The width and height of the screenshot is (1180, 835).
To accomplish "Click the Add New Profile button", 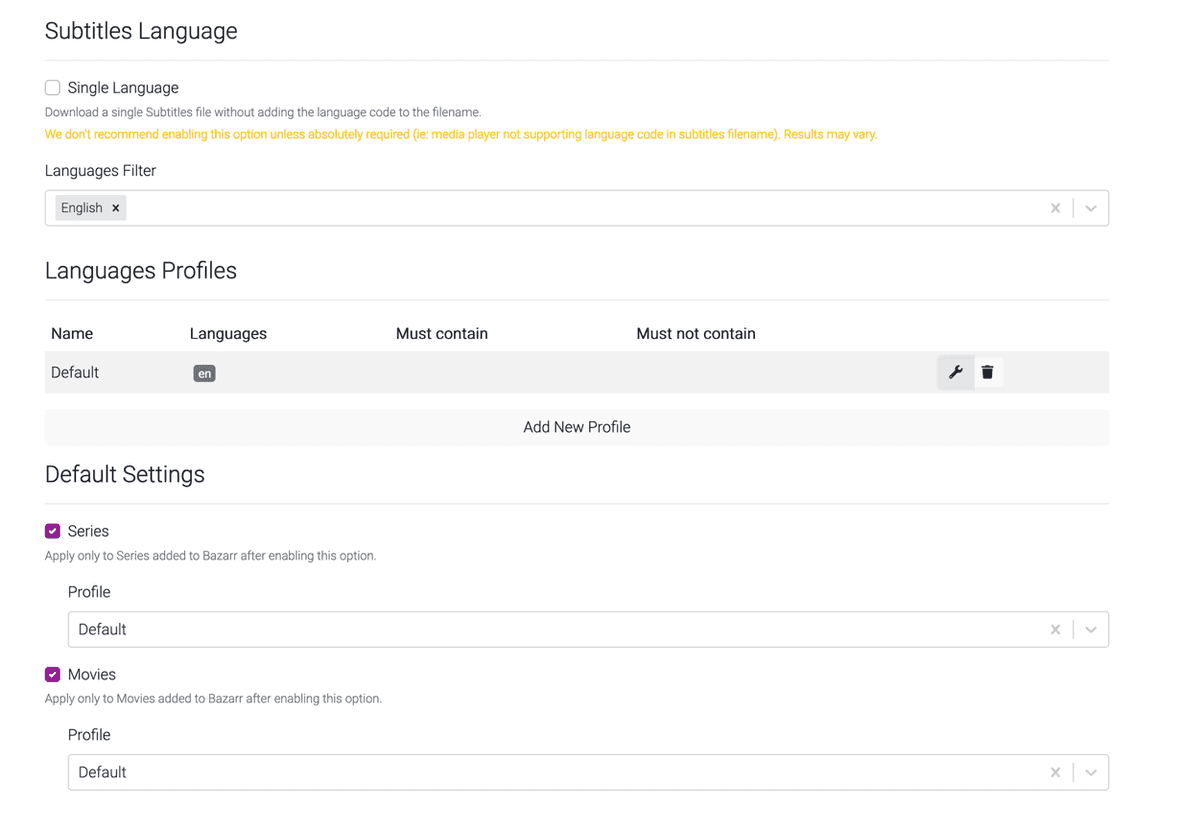I will pyautogui.click(x=576, y=426).
